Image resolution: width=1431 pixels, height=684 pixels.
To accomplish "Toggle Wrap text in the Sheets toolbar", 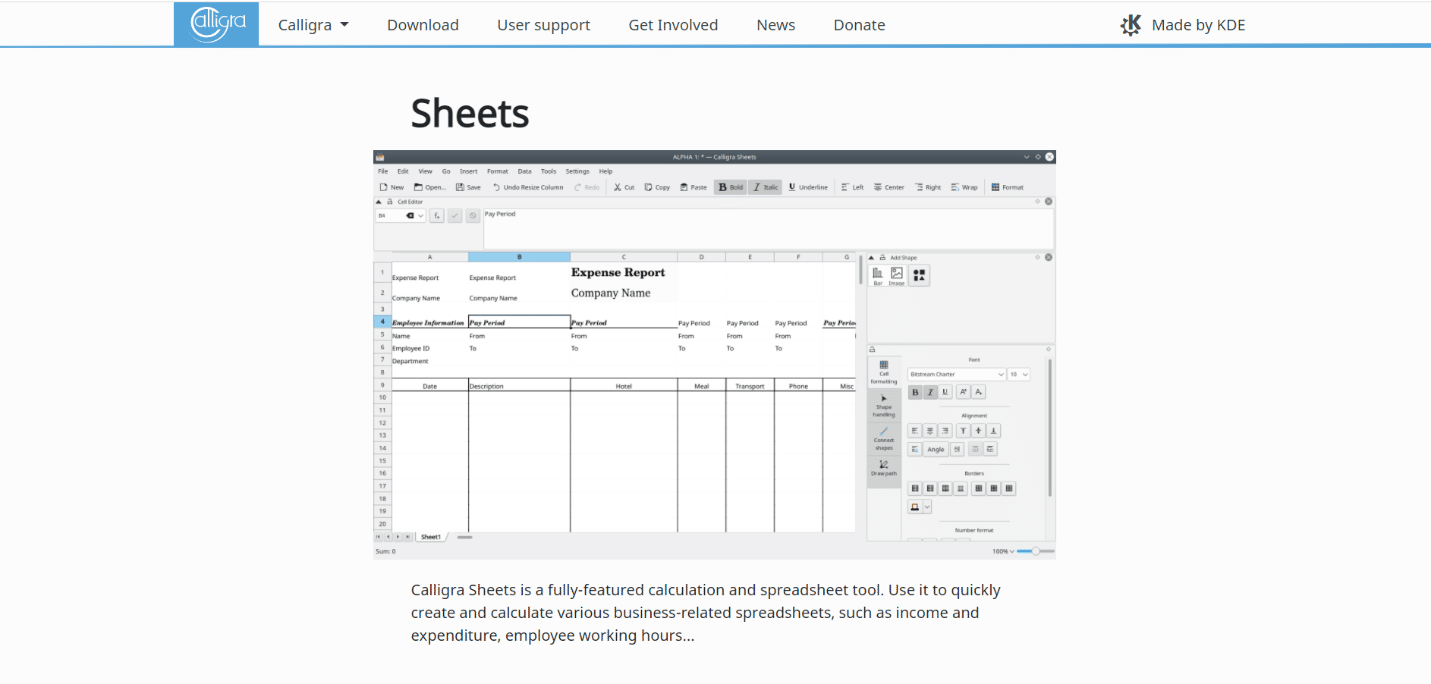I will 965,187.
